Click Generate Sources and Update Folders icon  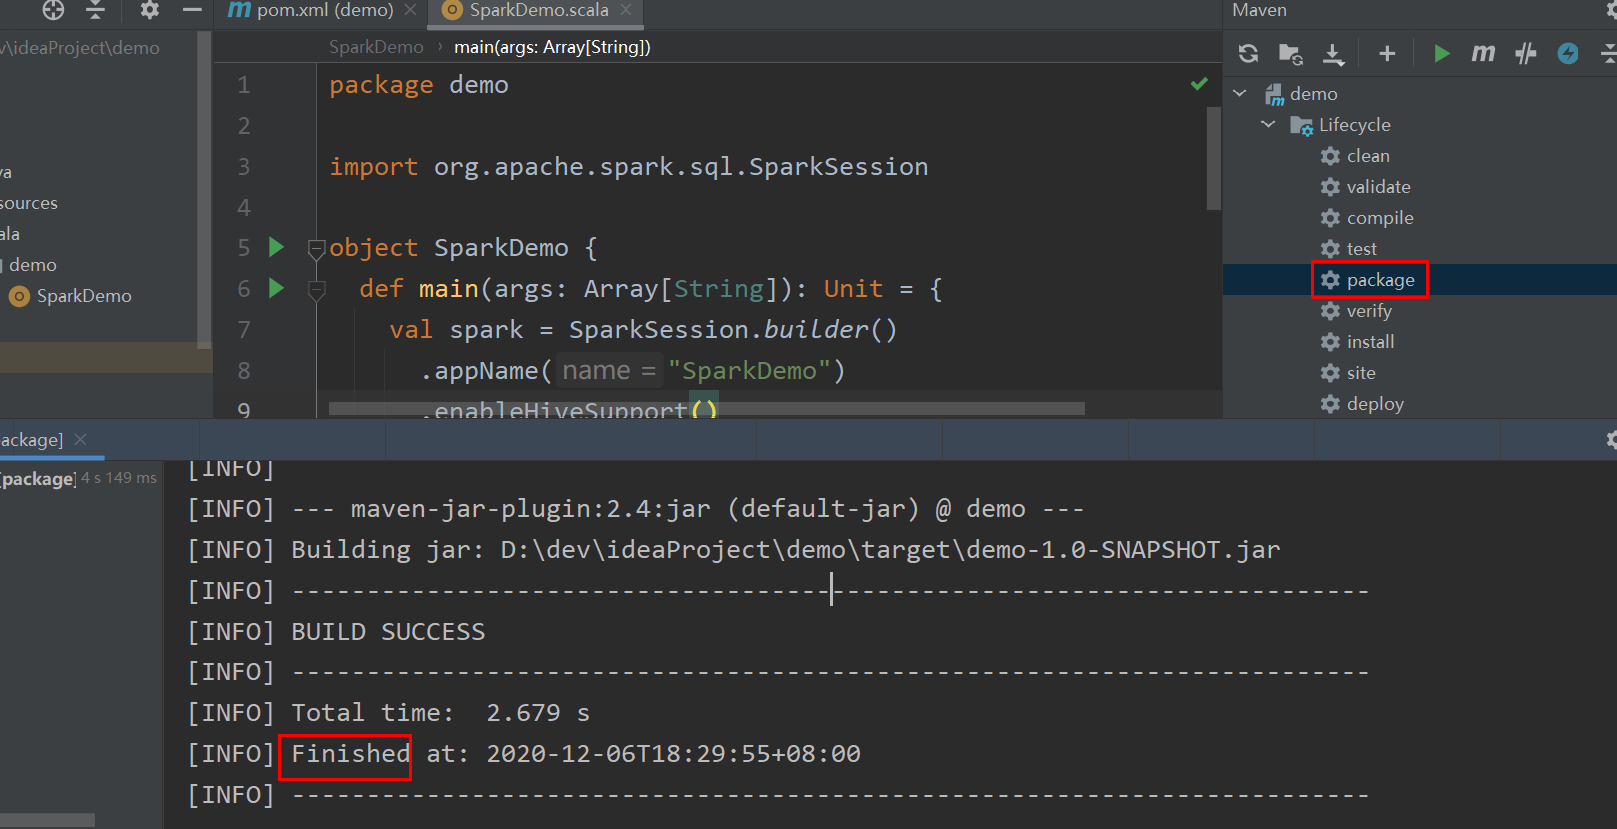coord(1290,54)
